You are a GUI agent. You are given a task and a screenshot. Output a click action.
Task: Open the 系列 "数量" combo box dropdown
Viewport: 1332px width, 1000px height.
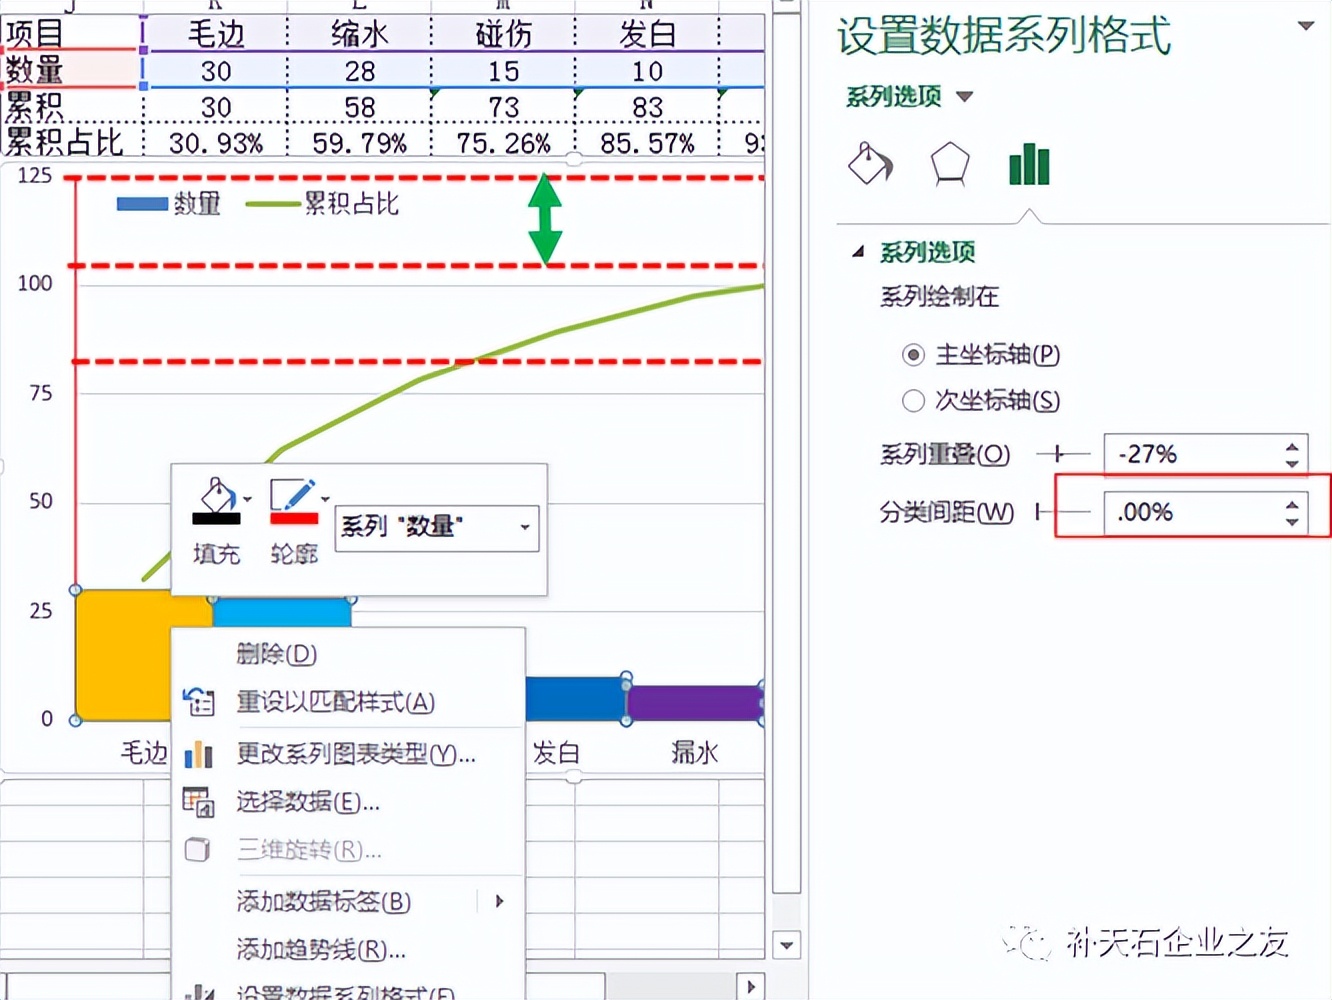pos(524,528)
